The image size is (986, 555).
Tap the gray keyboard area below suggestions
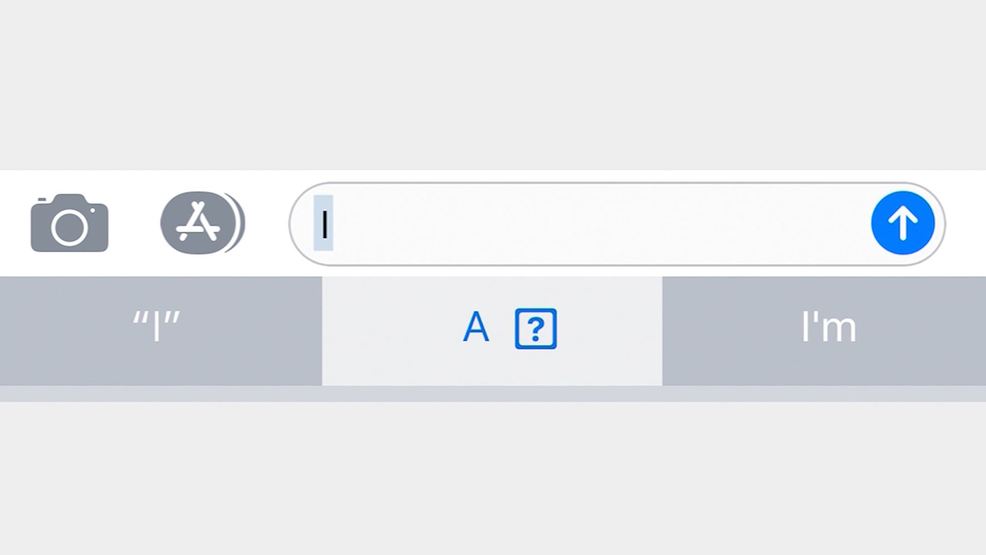point(493,478)
